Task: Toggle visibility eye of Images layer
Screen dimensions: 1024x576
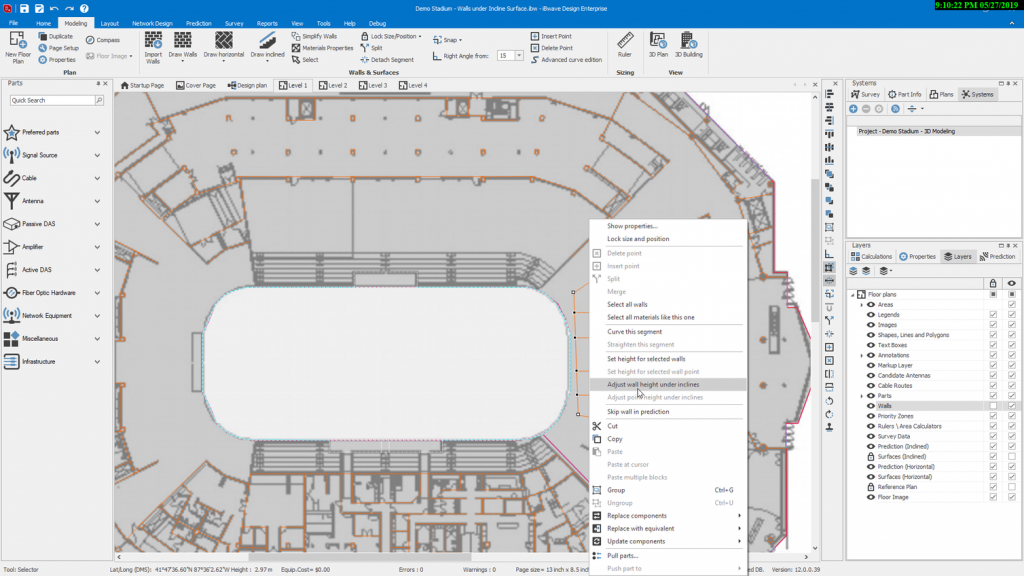Action: pos(871,325)
